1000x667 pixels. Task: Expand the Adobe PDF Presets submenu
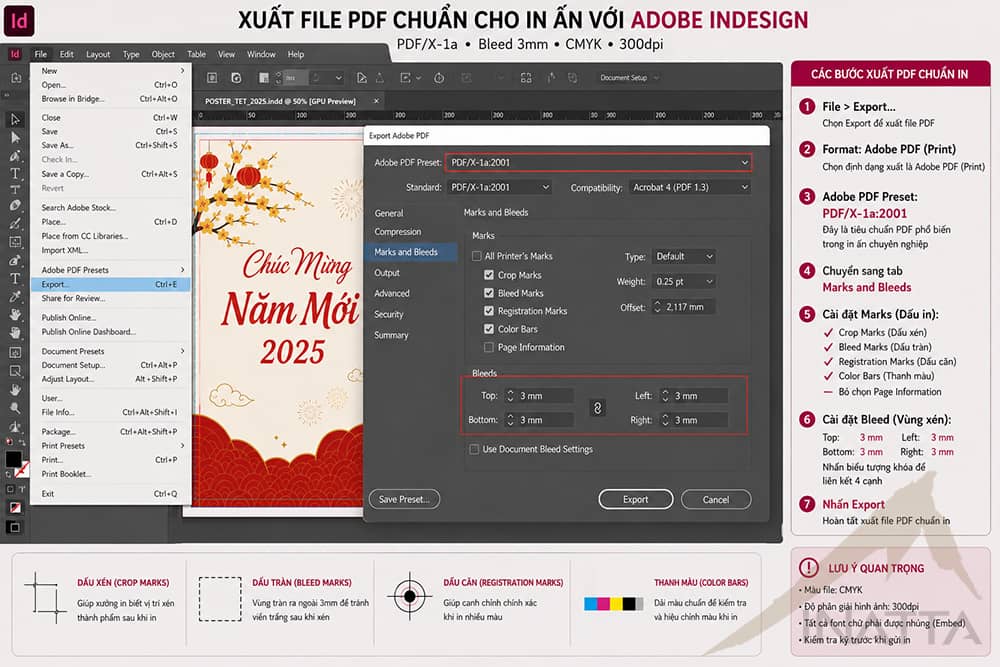(111, 270)
